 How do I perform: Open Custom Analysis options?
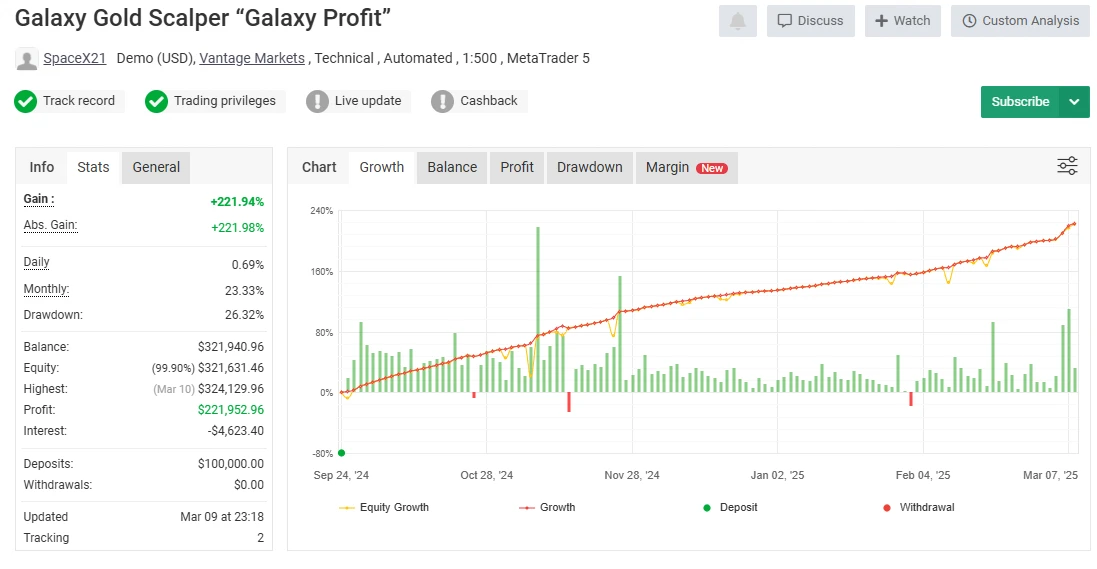(x=1020, y=21)
